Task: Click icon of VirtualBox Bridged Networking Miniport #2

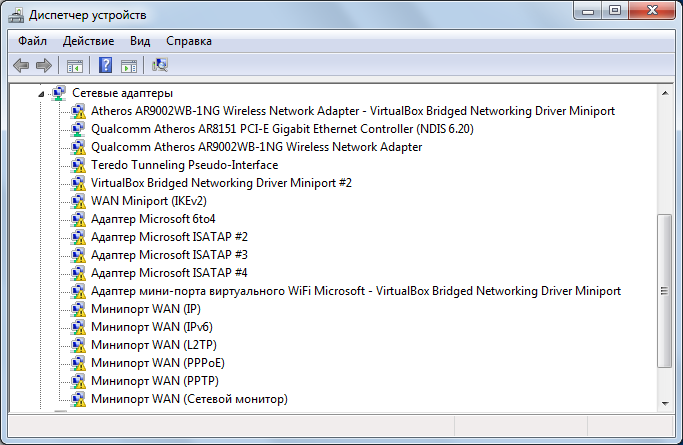Action: tap(78, 183)
